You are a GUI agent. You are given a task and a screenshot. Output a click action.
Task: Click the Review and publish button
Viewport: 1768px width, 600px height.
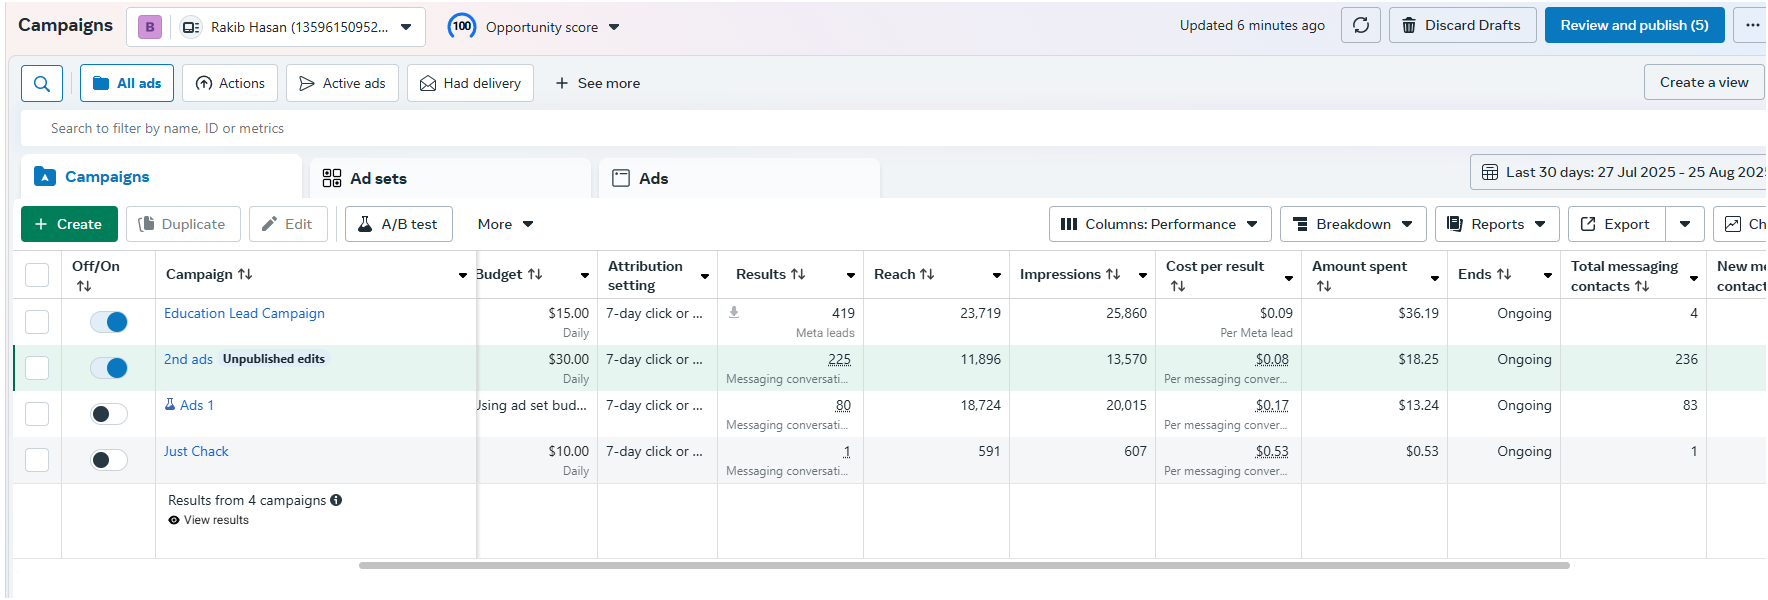point(1634,26)
